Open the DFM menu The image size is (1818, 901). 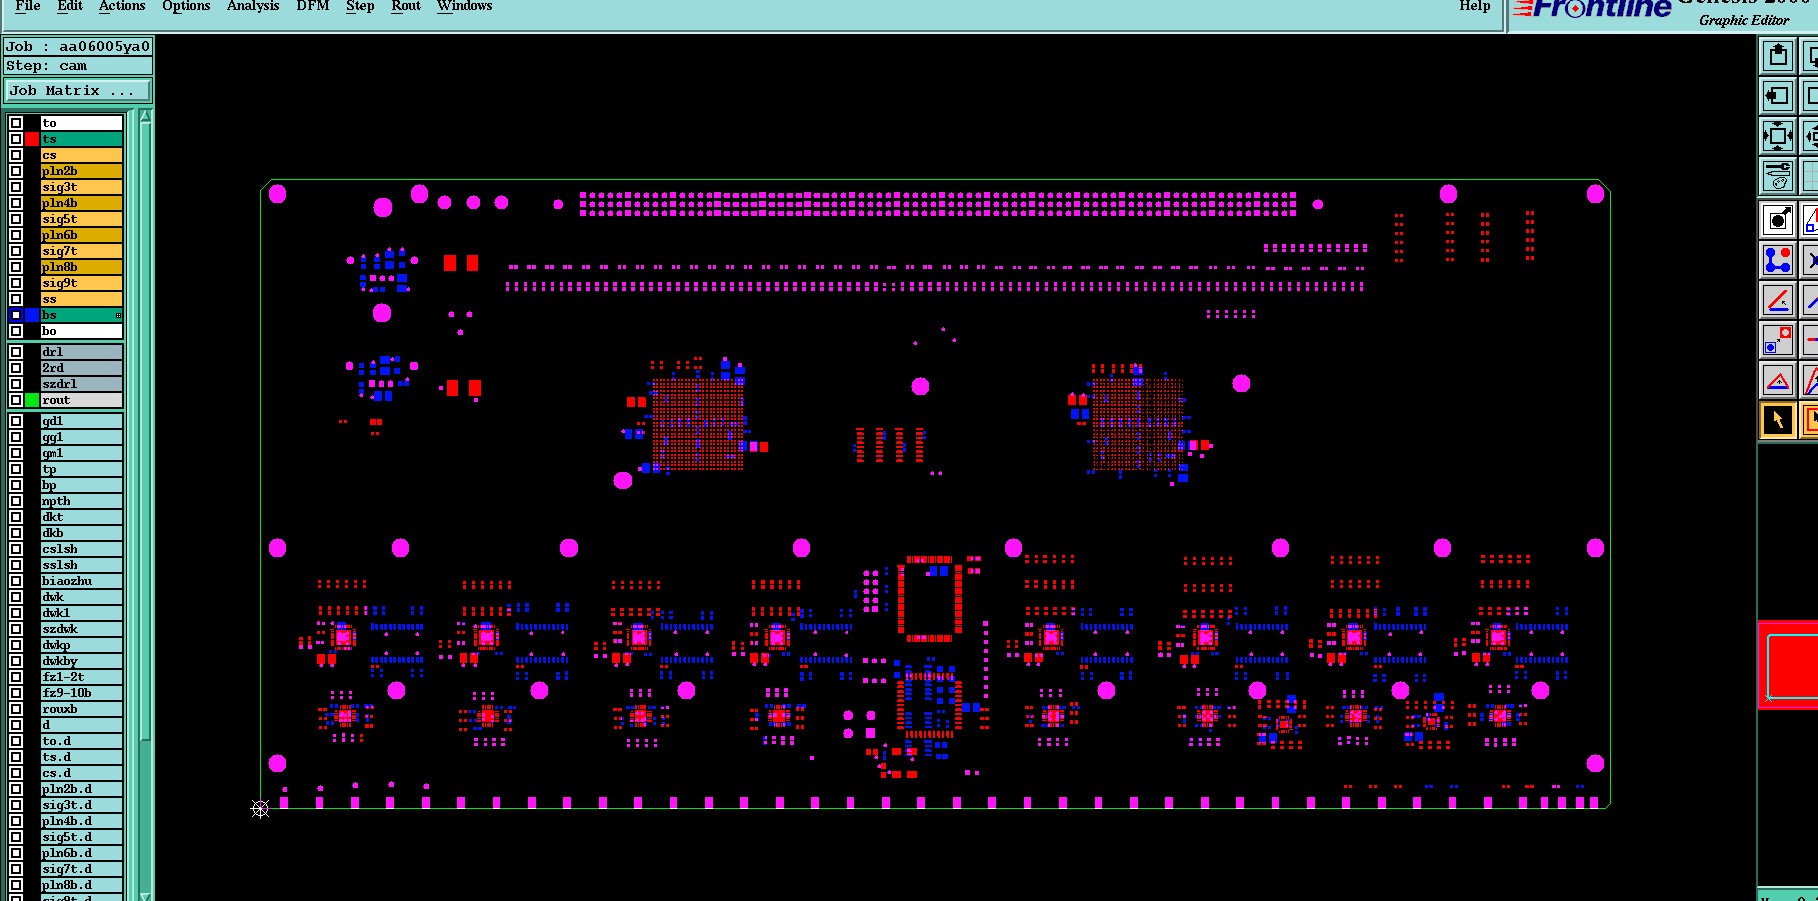click(313, 6)
